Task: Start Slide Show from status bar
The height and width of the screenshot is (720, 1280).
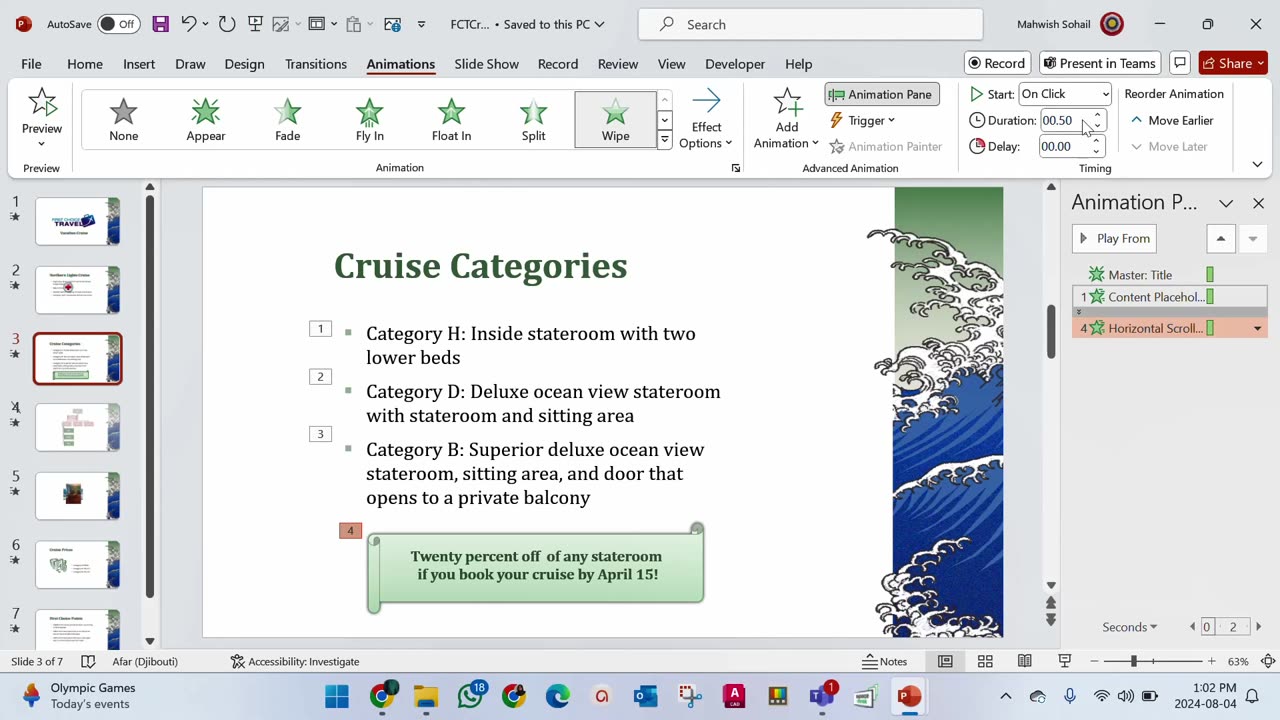Action: [1065, 661]
